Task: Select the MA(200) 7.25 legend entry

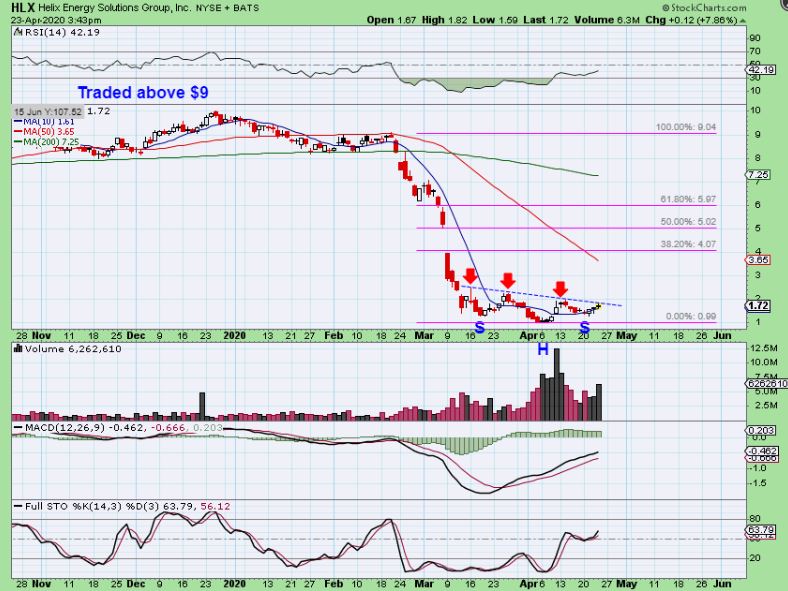Action: coord(47,142)
